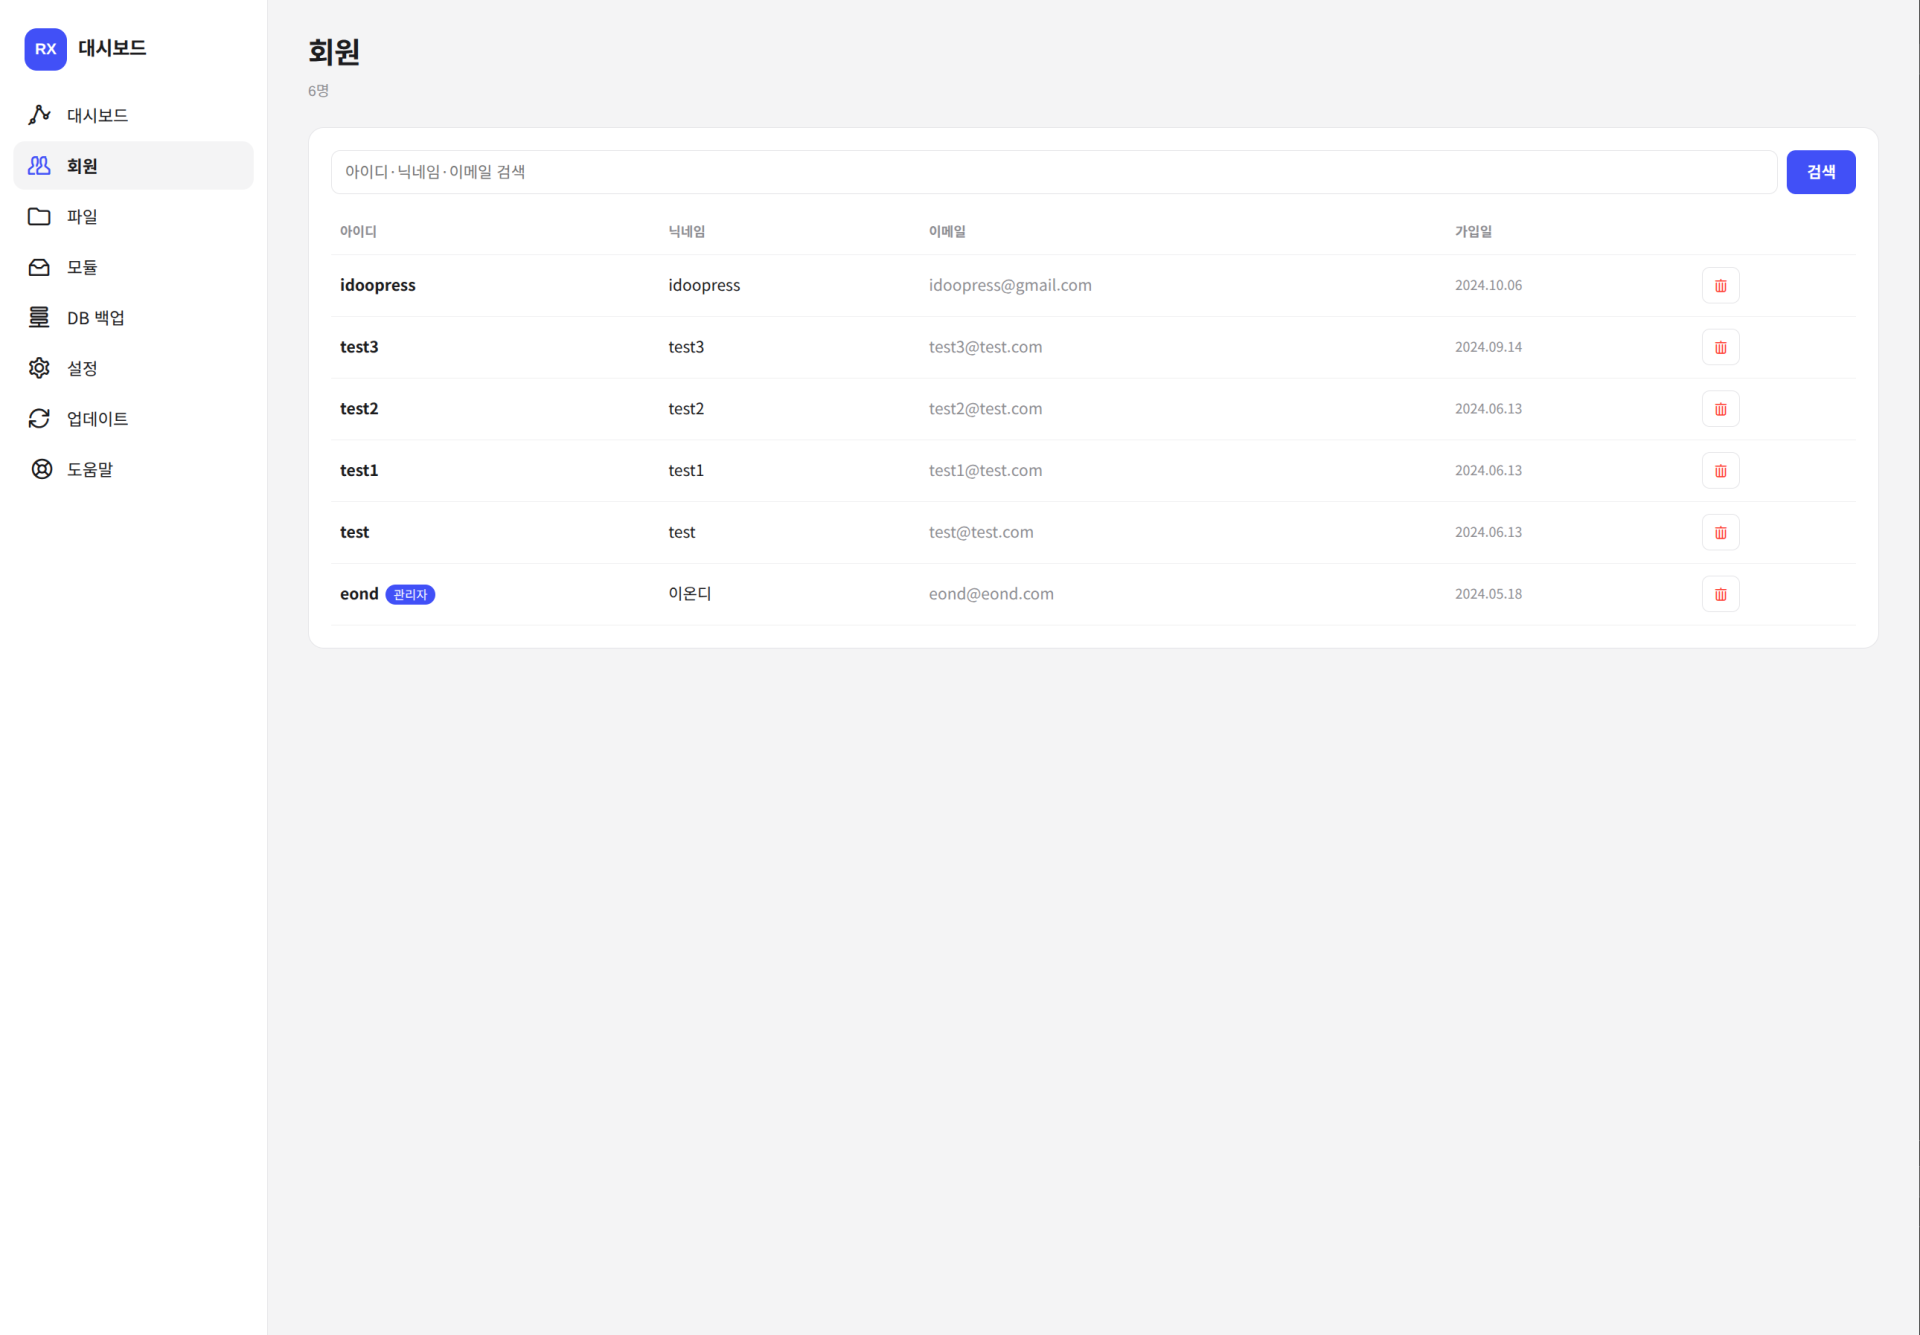Click the test2@test.com email
The image size is (1920, 1335).
(985, 409)
